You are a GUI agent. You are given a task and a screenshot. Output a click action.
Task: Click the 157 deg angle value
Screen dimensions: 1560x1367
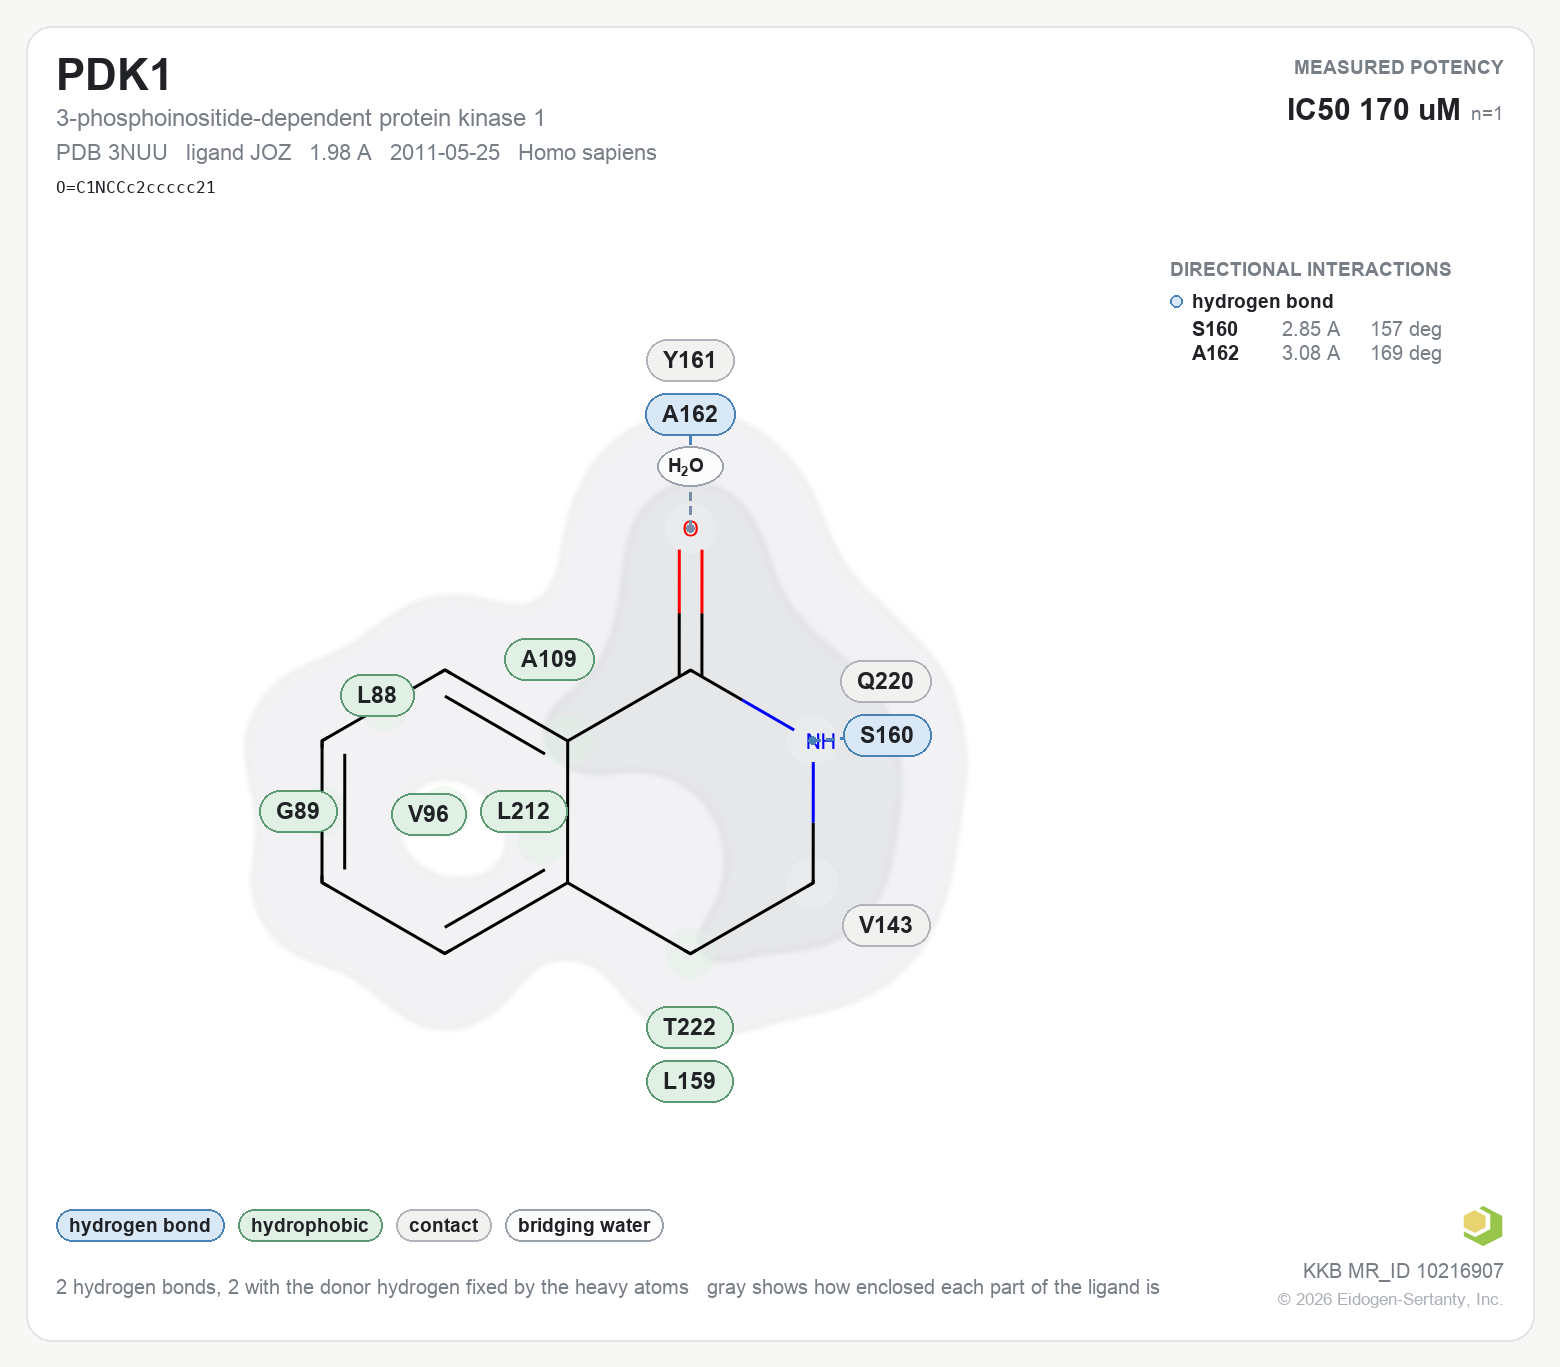(x=1406, y=329)
